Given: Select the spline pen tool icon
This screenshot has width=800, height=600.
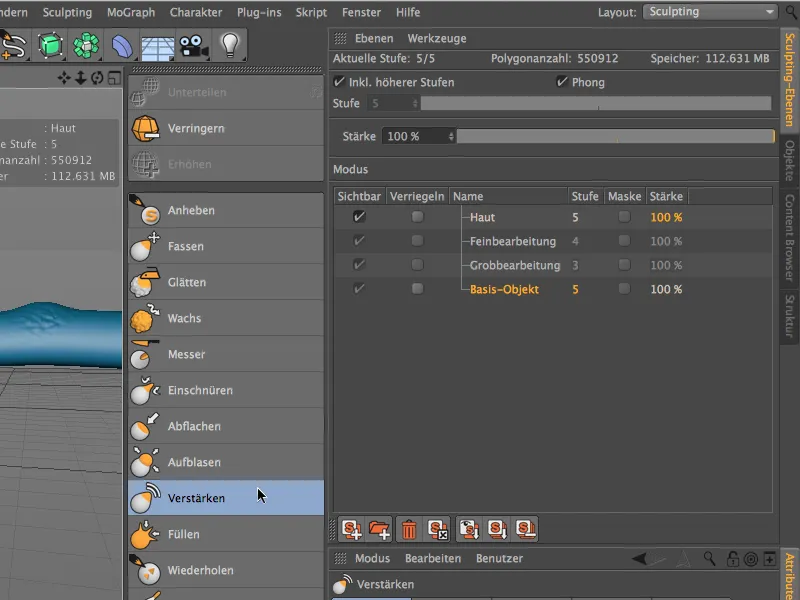Looking at the screenshot, I should tap(13, 46).
